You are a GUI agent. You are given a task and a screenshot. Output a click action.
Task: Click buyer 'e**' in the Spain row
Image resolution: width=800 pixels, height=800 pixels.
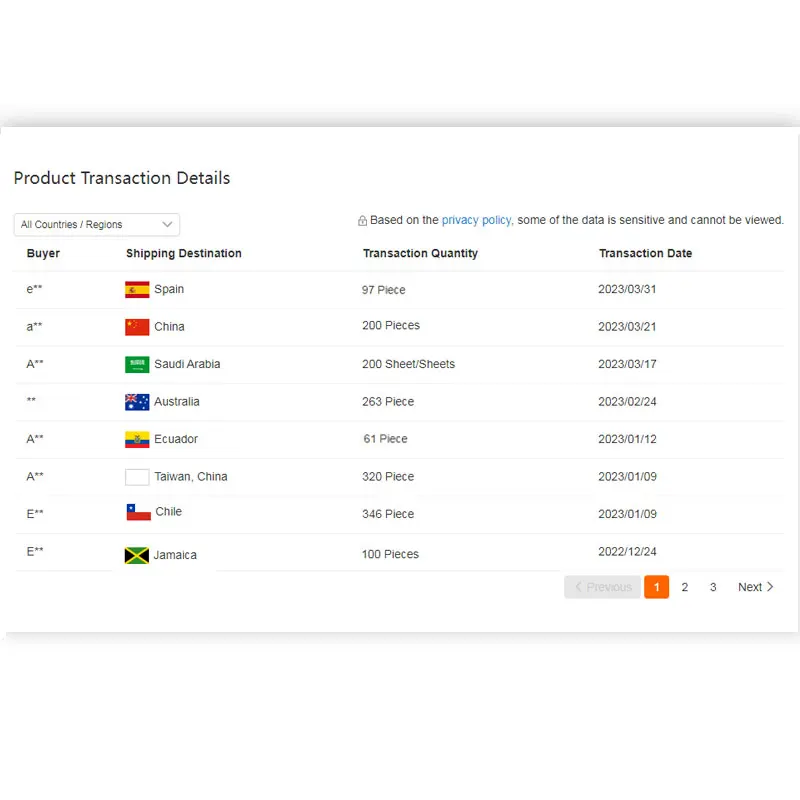point(34,289)
